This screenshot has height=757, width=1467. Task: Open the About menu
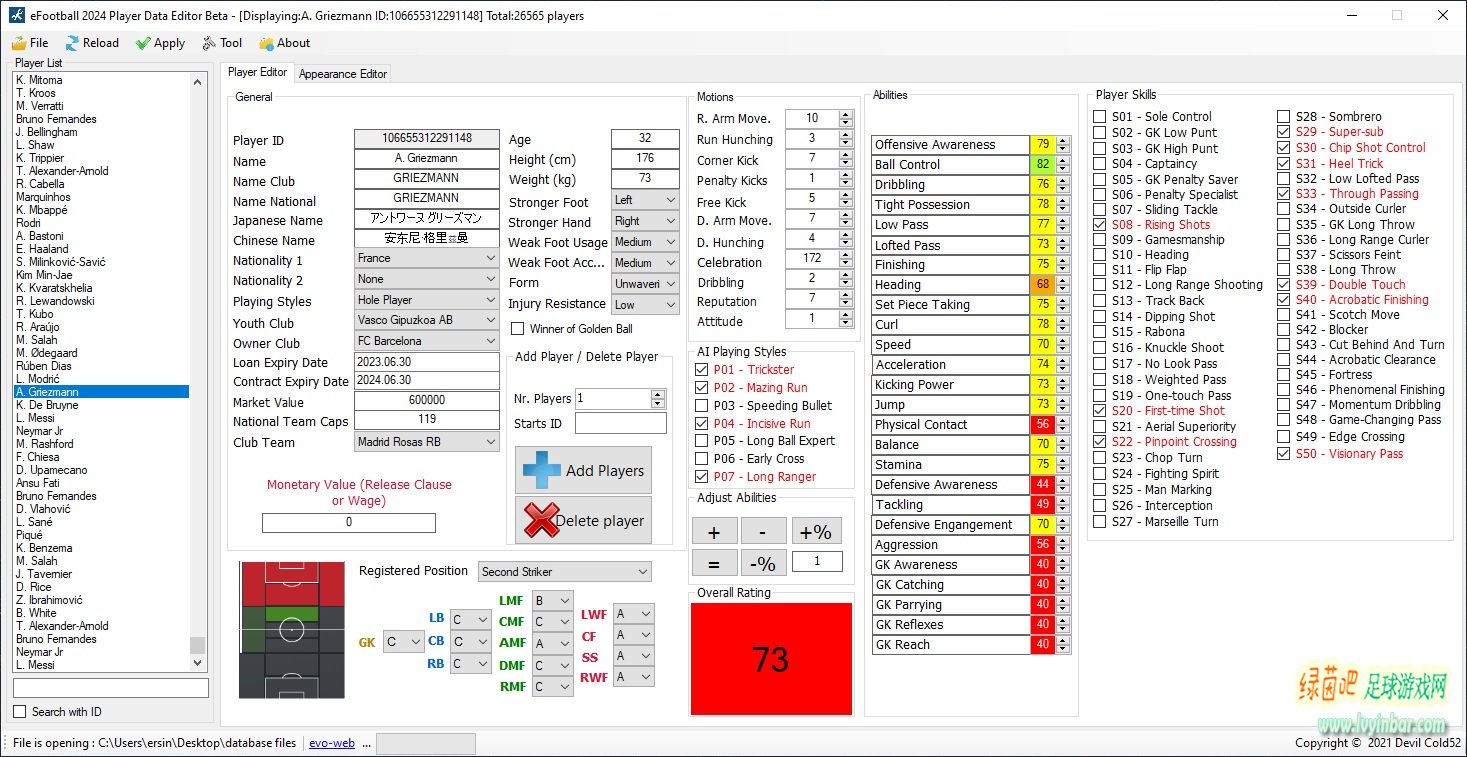(x=285, y=43)
